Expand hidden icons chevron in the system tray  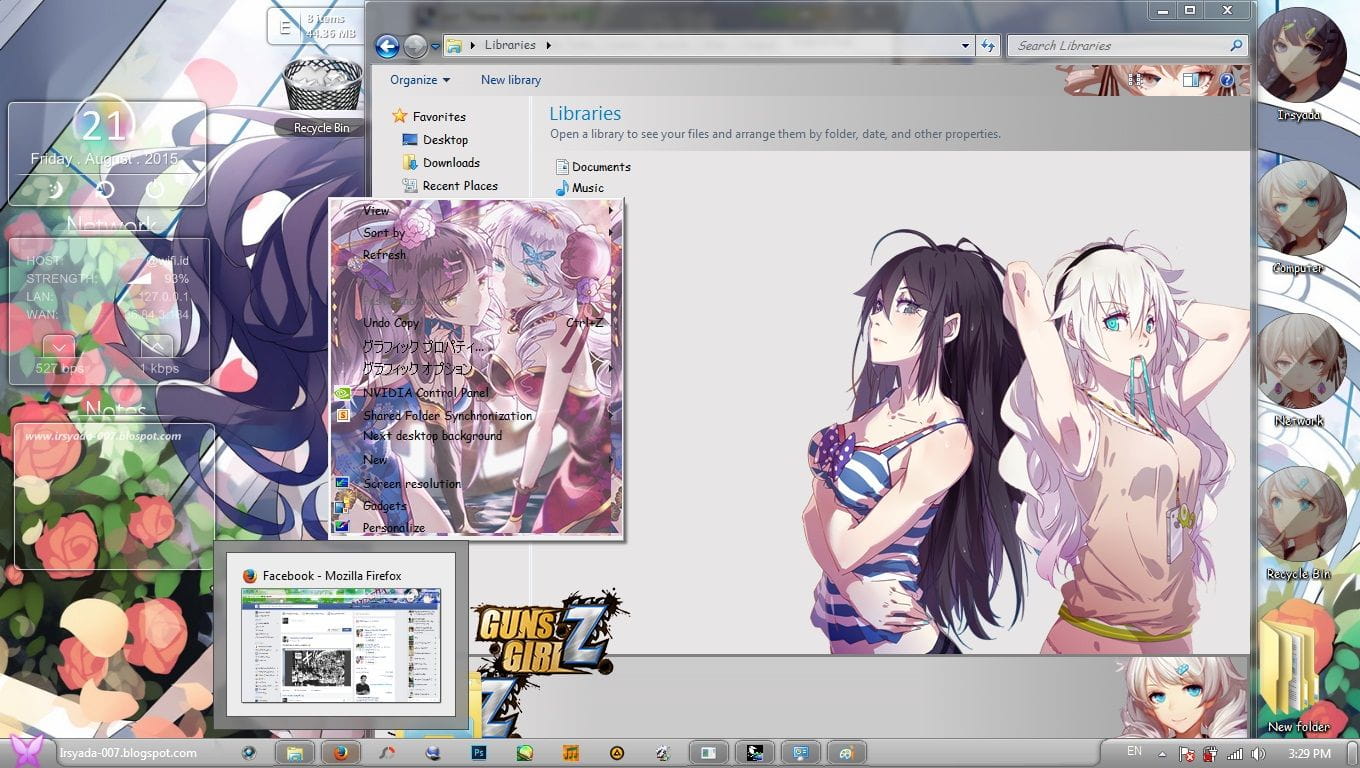point(1161,753)
